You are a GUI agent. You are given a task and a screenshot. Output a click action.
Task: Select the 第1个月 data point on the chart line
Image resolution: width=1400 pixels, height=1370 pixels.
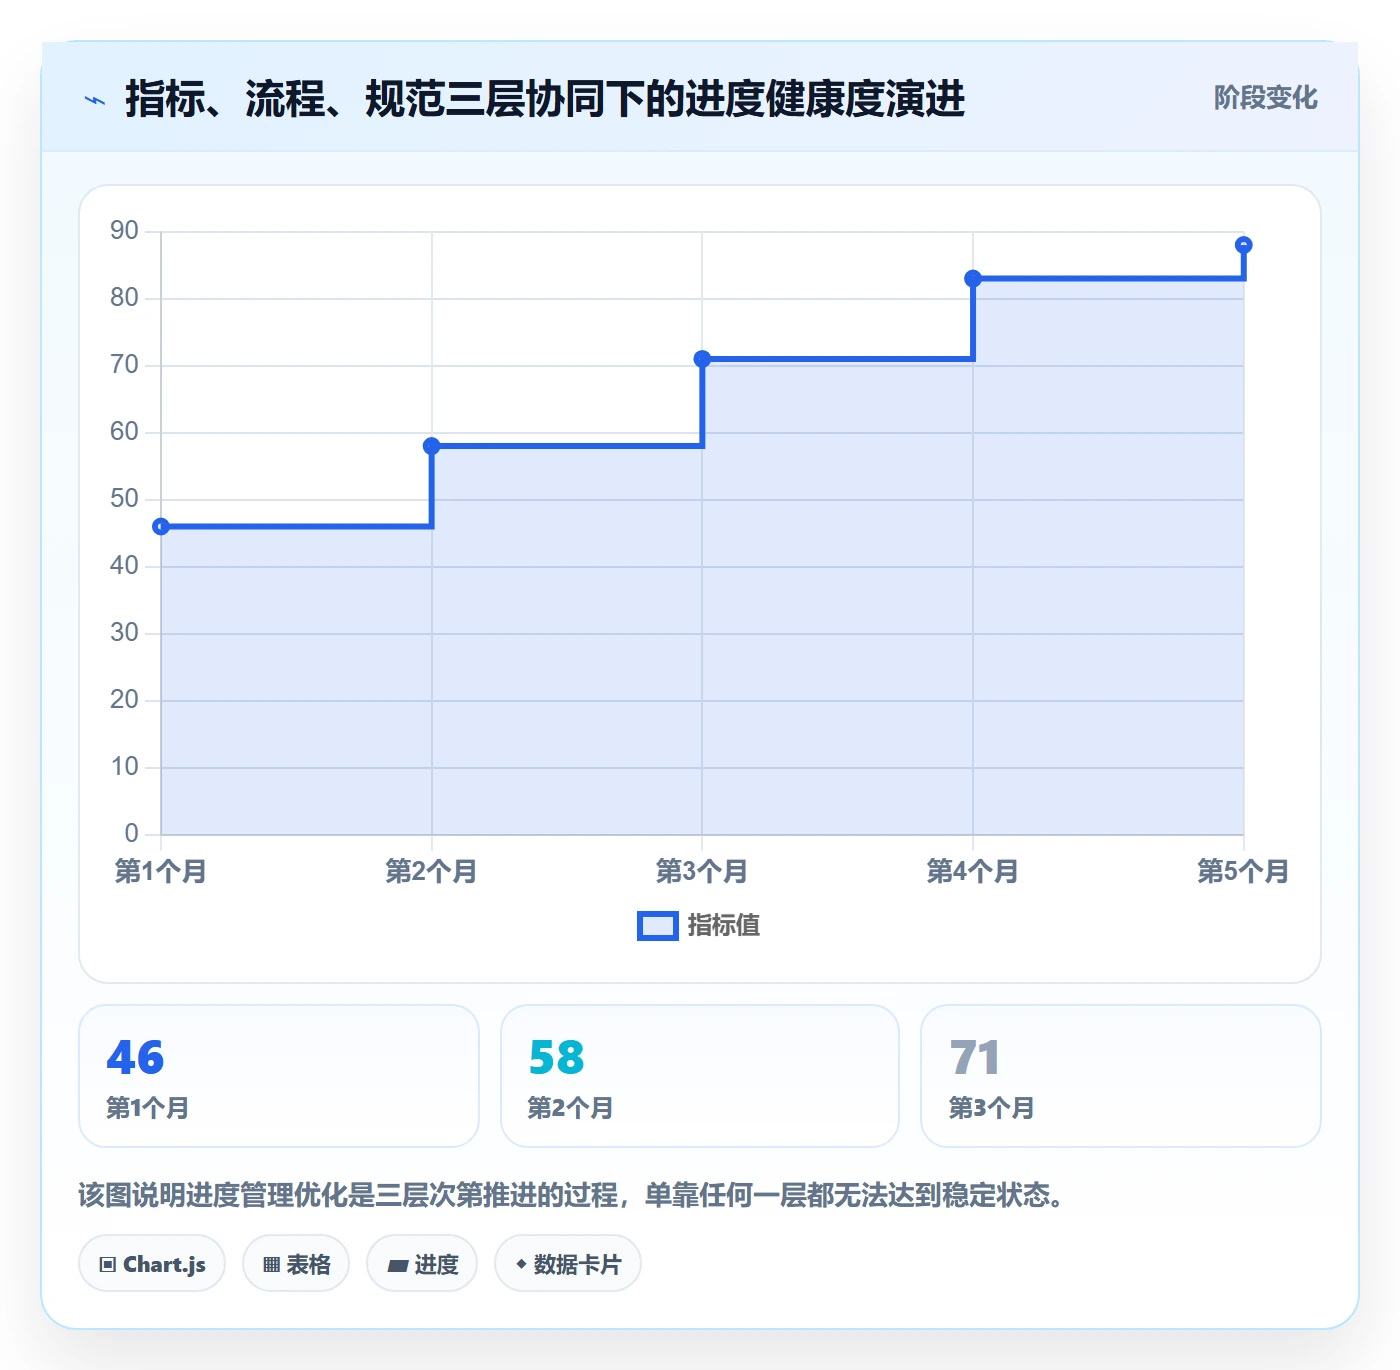[x=161, y=527]
